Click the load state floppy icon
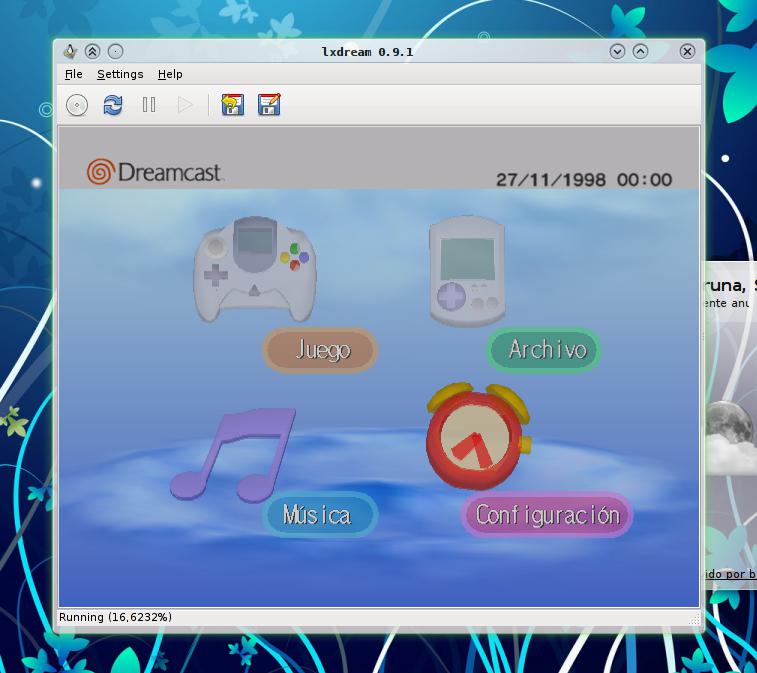This screenshot has height=673, width=757. 232,105
